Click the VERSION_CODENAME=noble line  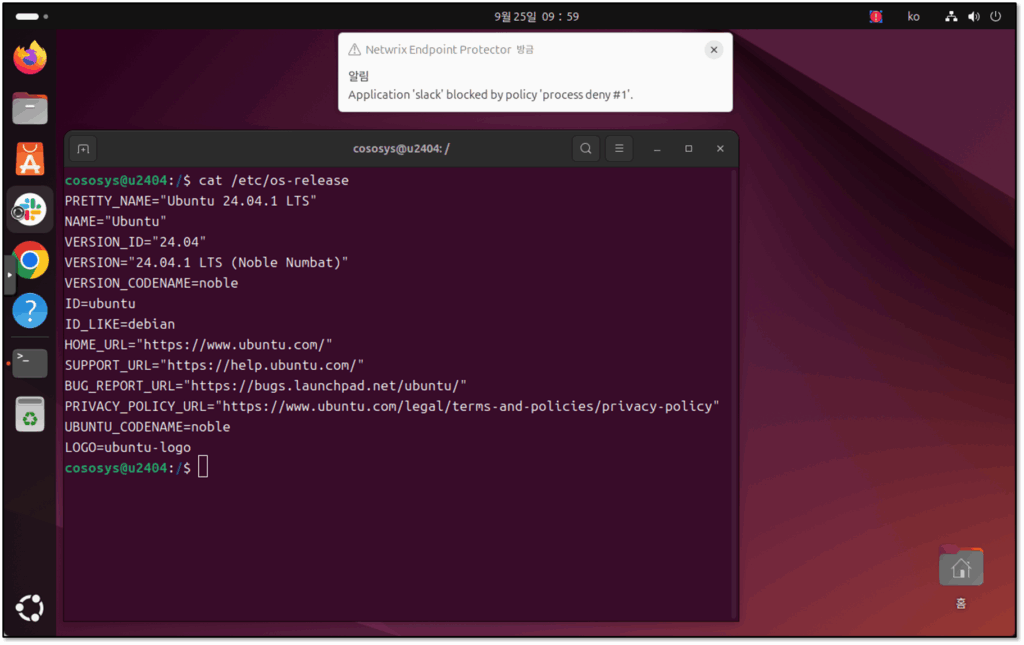click(x=151, y=283)
